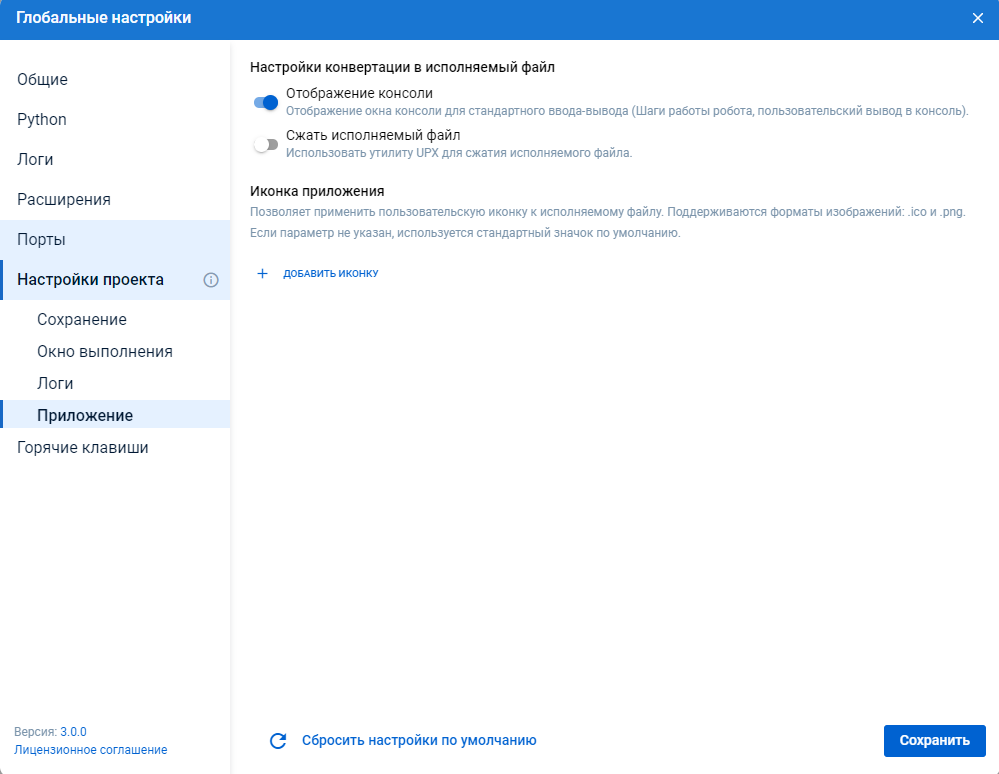Switch to the Порты section
The height and width of the screenshot is (774, 999).
tap(41, 240)
